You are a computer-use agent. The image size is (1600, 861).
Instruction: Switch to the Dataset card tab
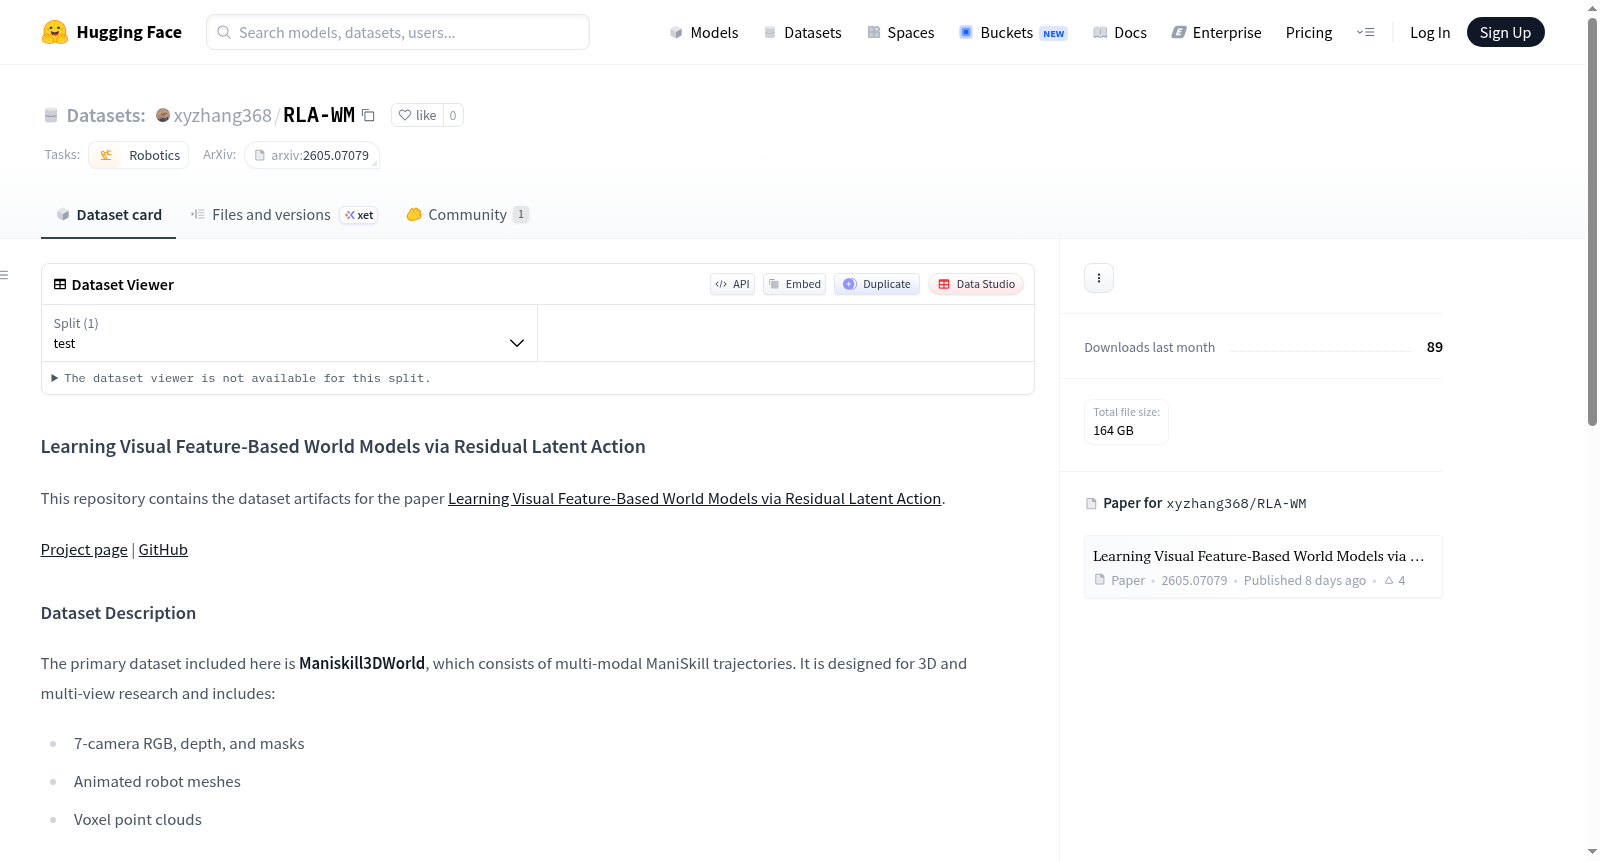coord(108,215)
